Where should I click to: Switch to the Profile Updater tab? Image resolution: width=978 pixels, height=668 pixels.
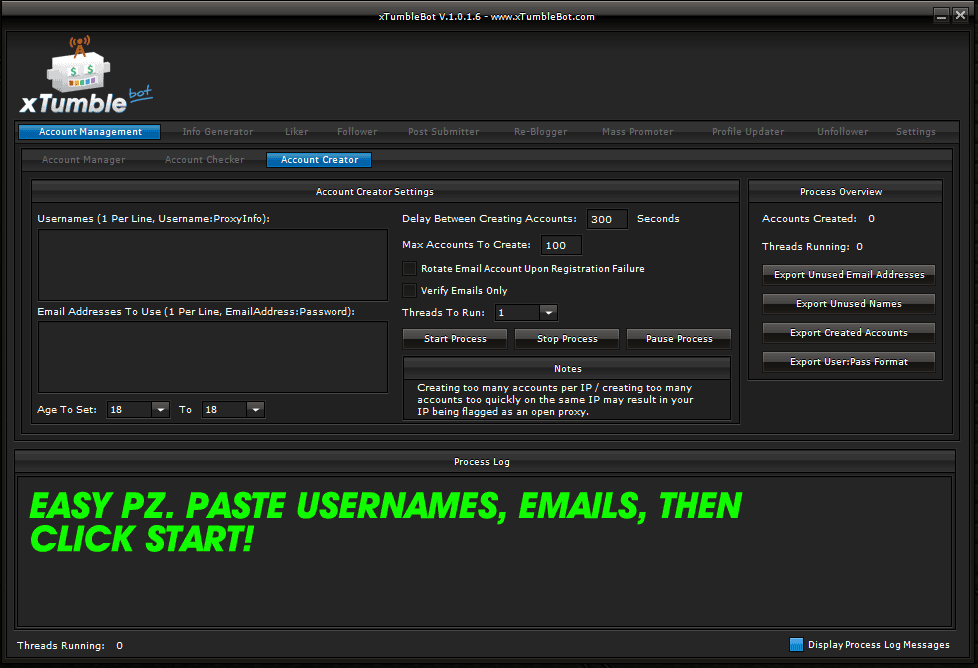click(x=748, y=132)
